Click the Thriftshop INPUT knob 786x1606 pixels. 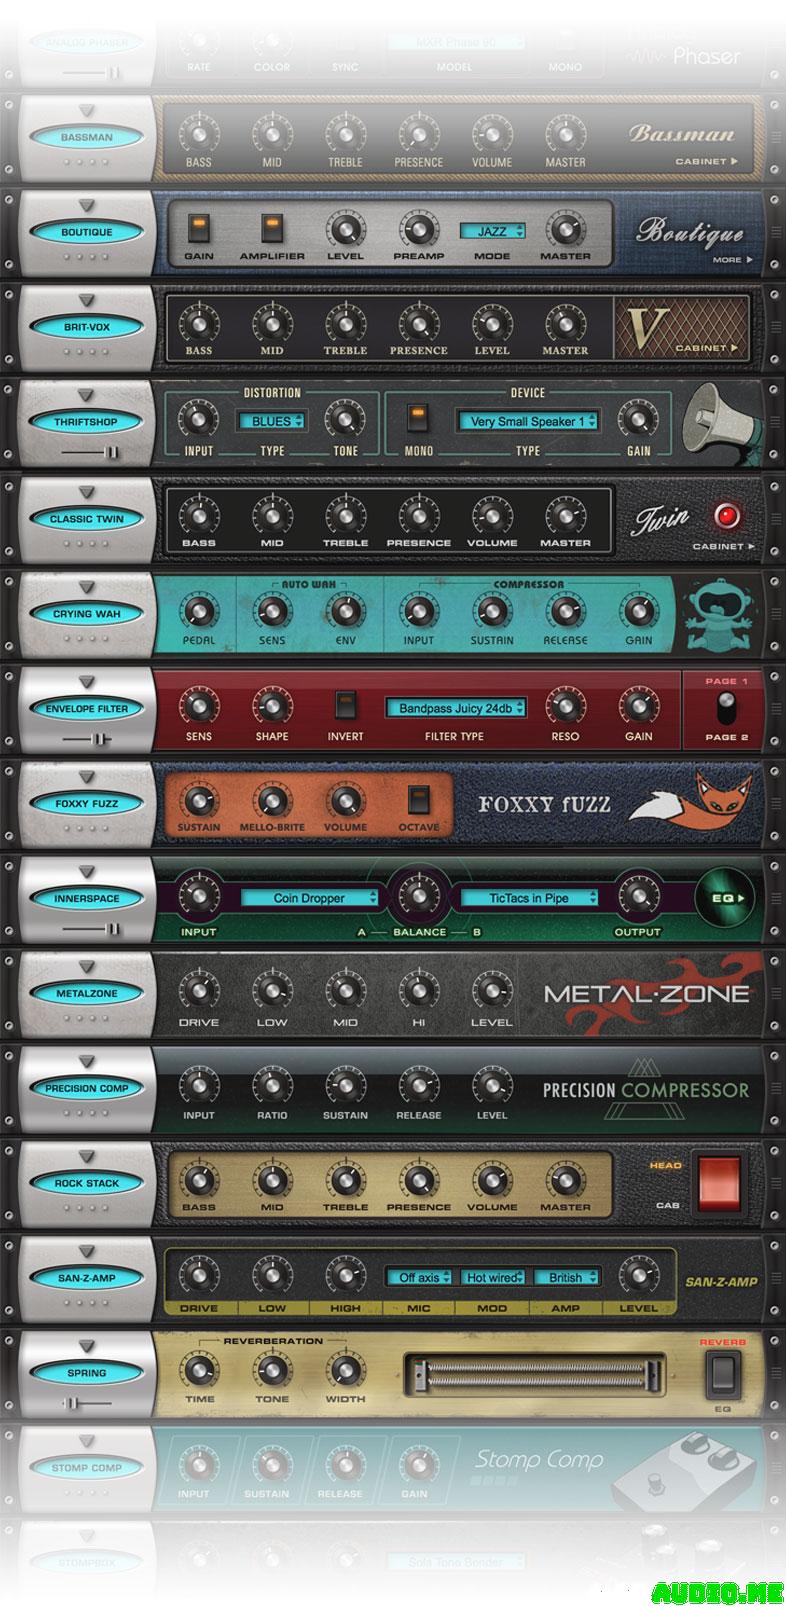[198, 421]
